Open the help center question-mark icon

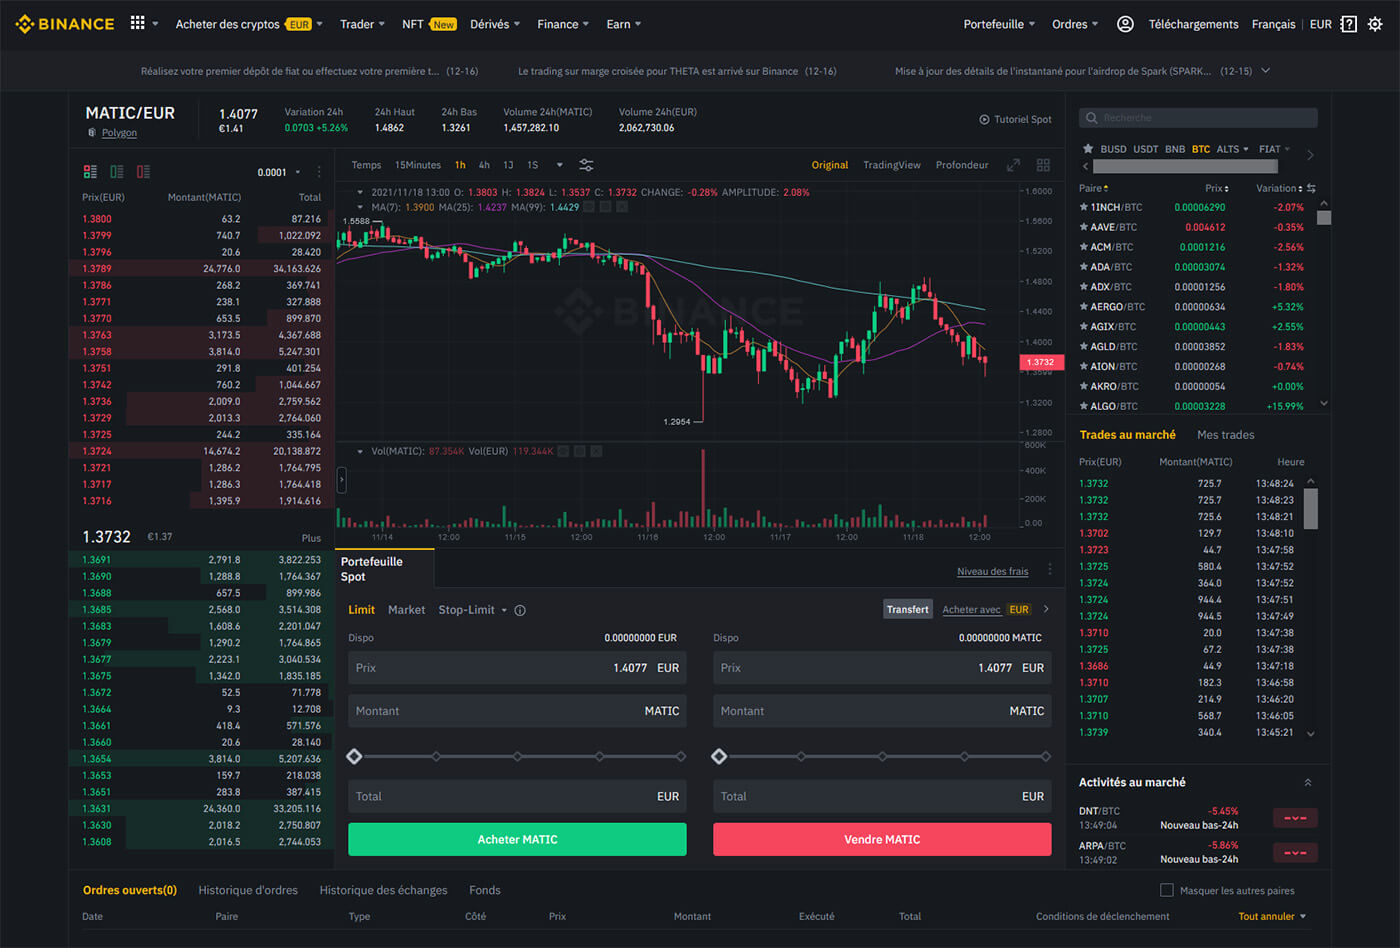click(x=1348, y=24)
